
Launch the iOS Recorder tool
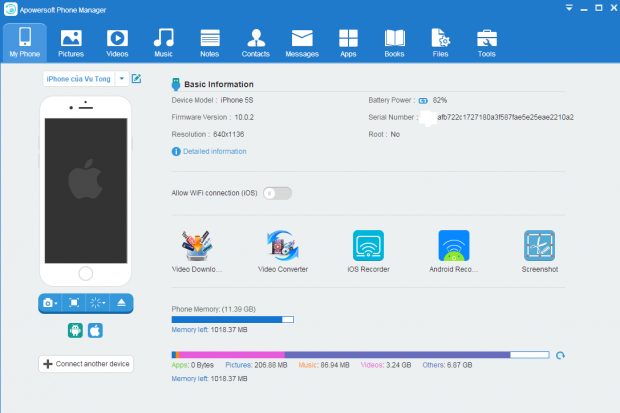click(x=368, y=246)
